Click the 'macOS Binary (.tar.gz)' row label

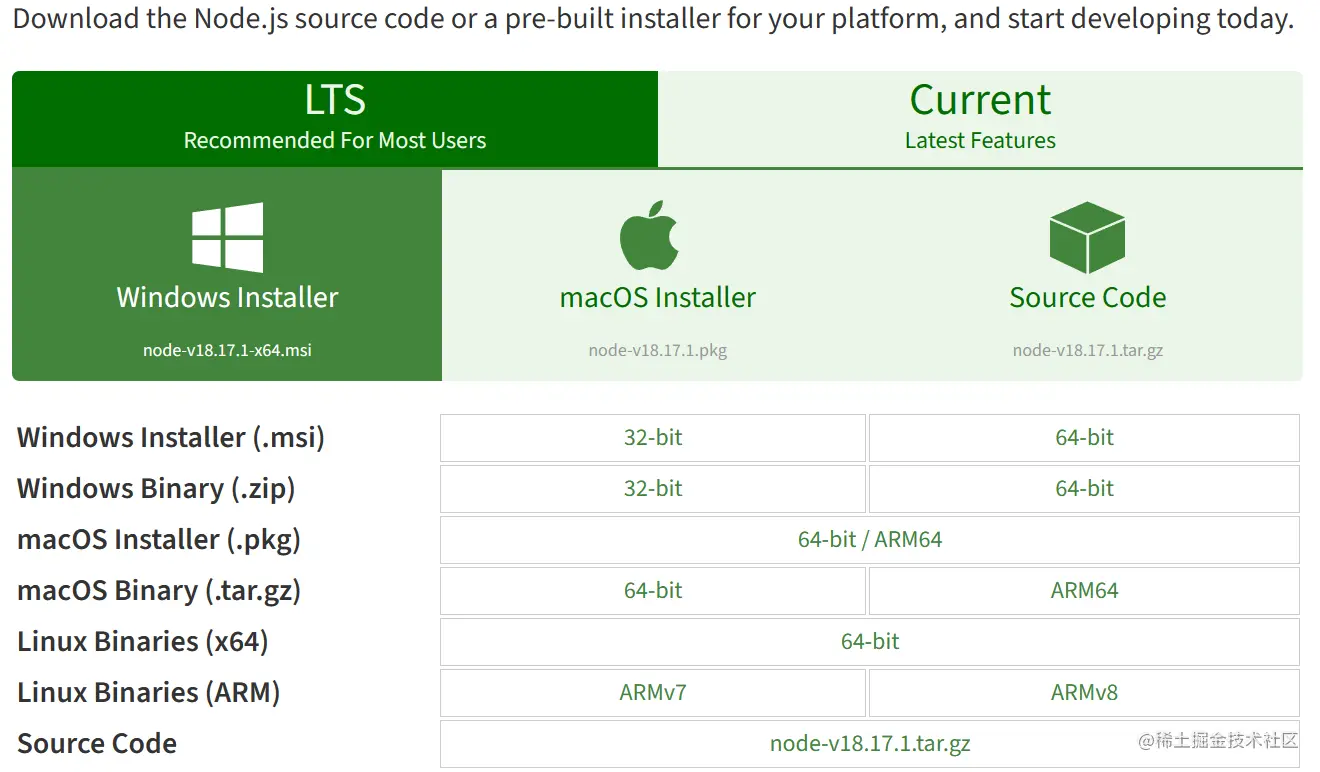tap(159, 591)
